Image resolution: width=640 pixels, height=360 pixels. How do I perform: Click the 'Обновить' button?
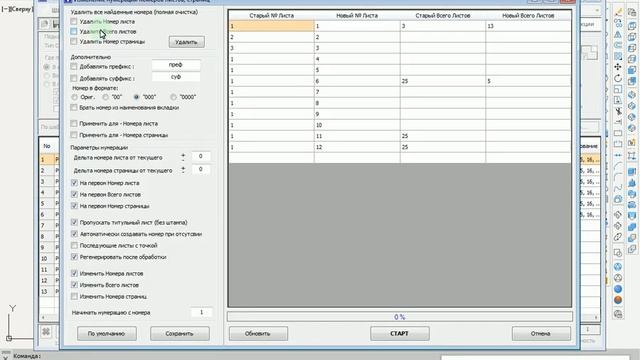[x=258, y=333]
